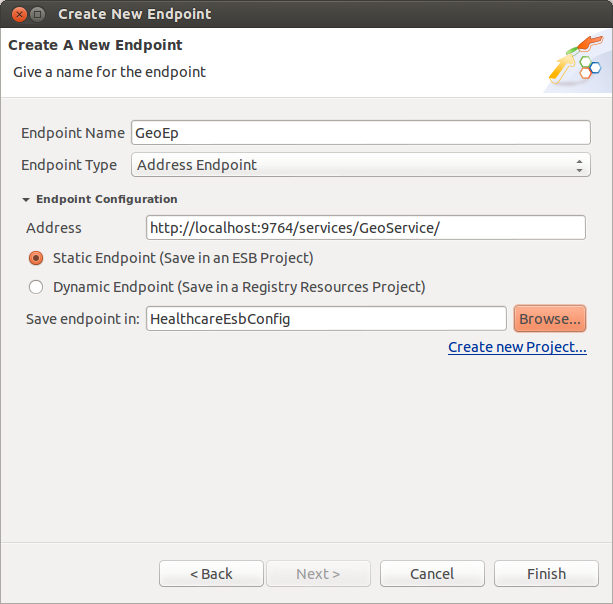
Task: Click the Save endpoint in text field
Action: click(x=326, y=319)
